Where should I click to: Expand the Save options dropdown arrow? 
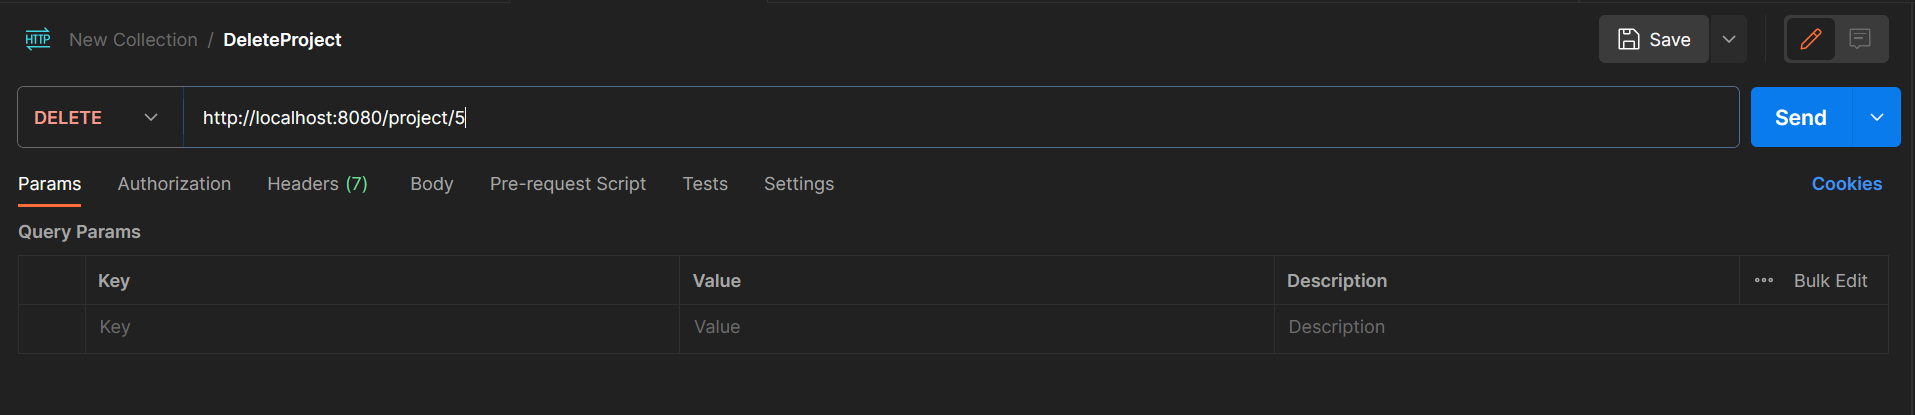click(1729, 40)
